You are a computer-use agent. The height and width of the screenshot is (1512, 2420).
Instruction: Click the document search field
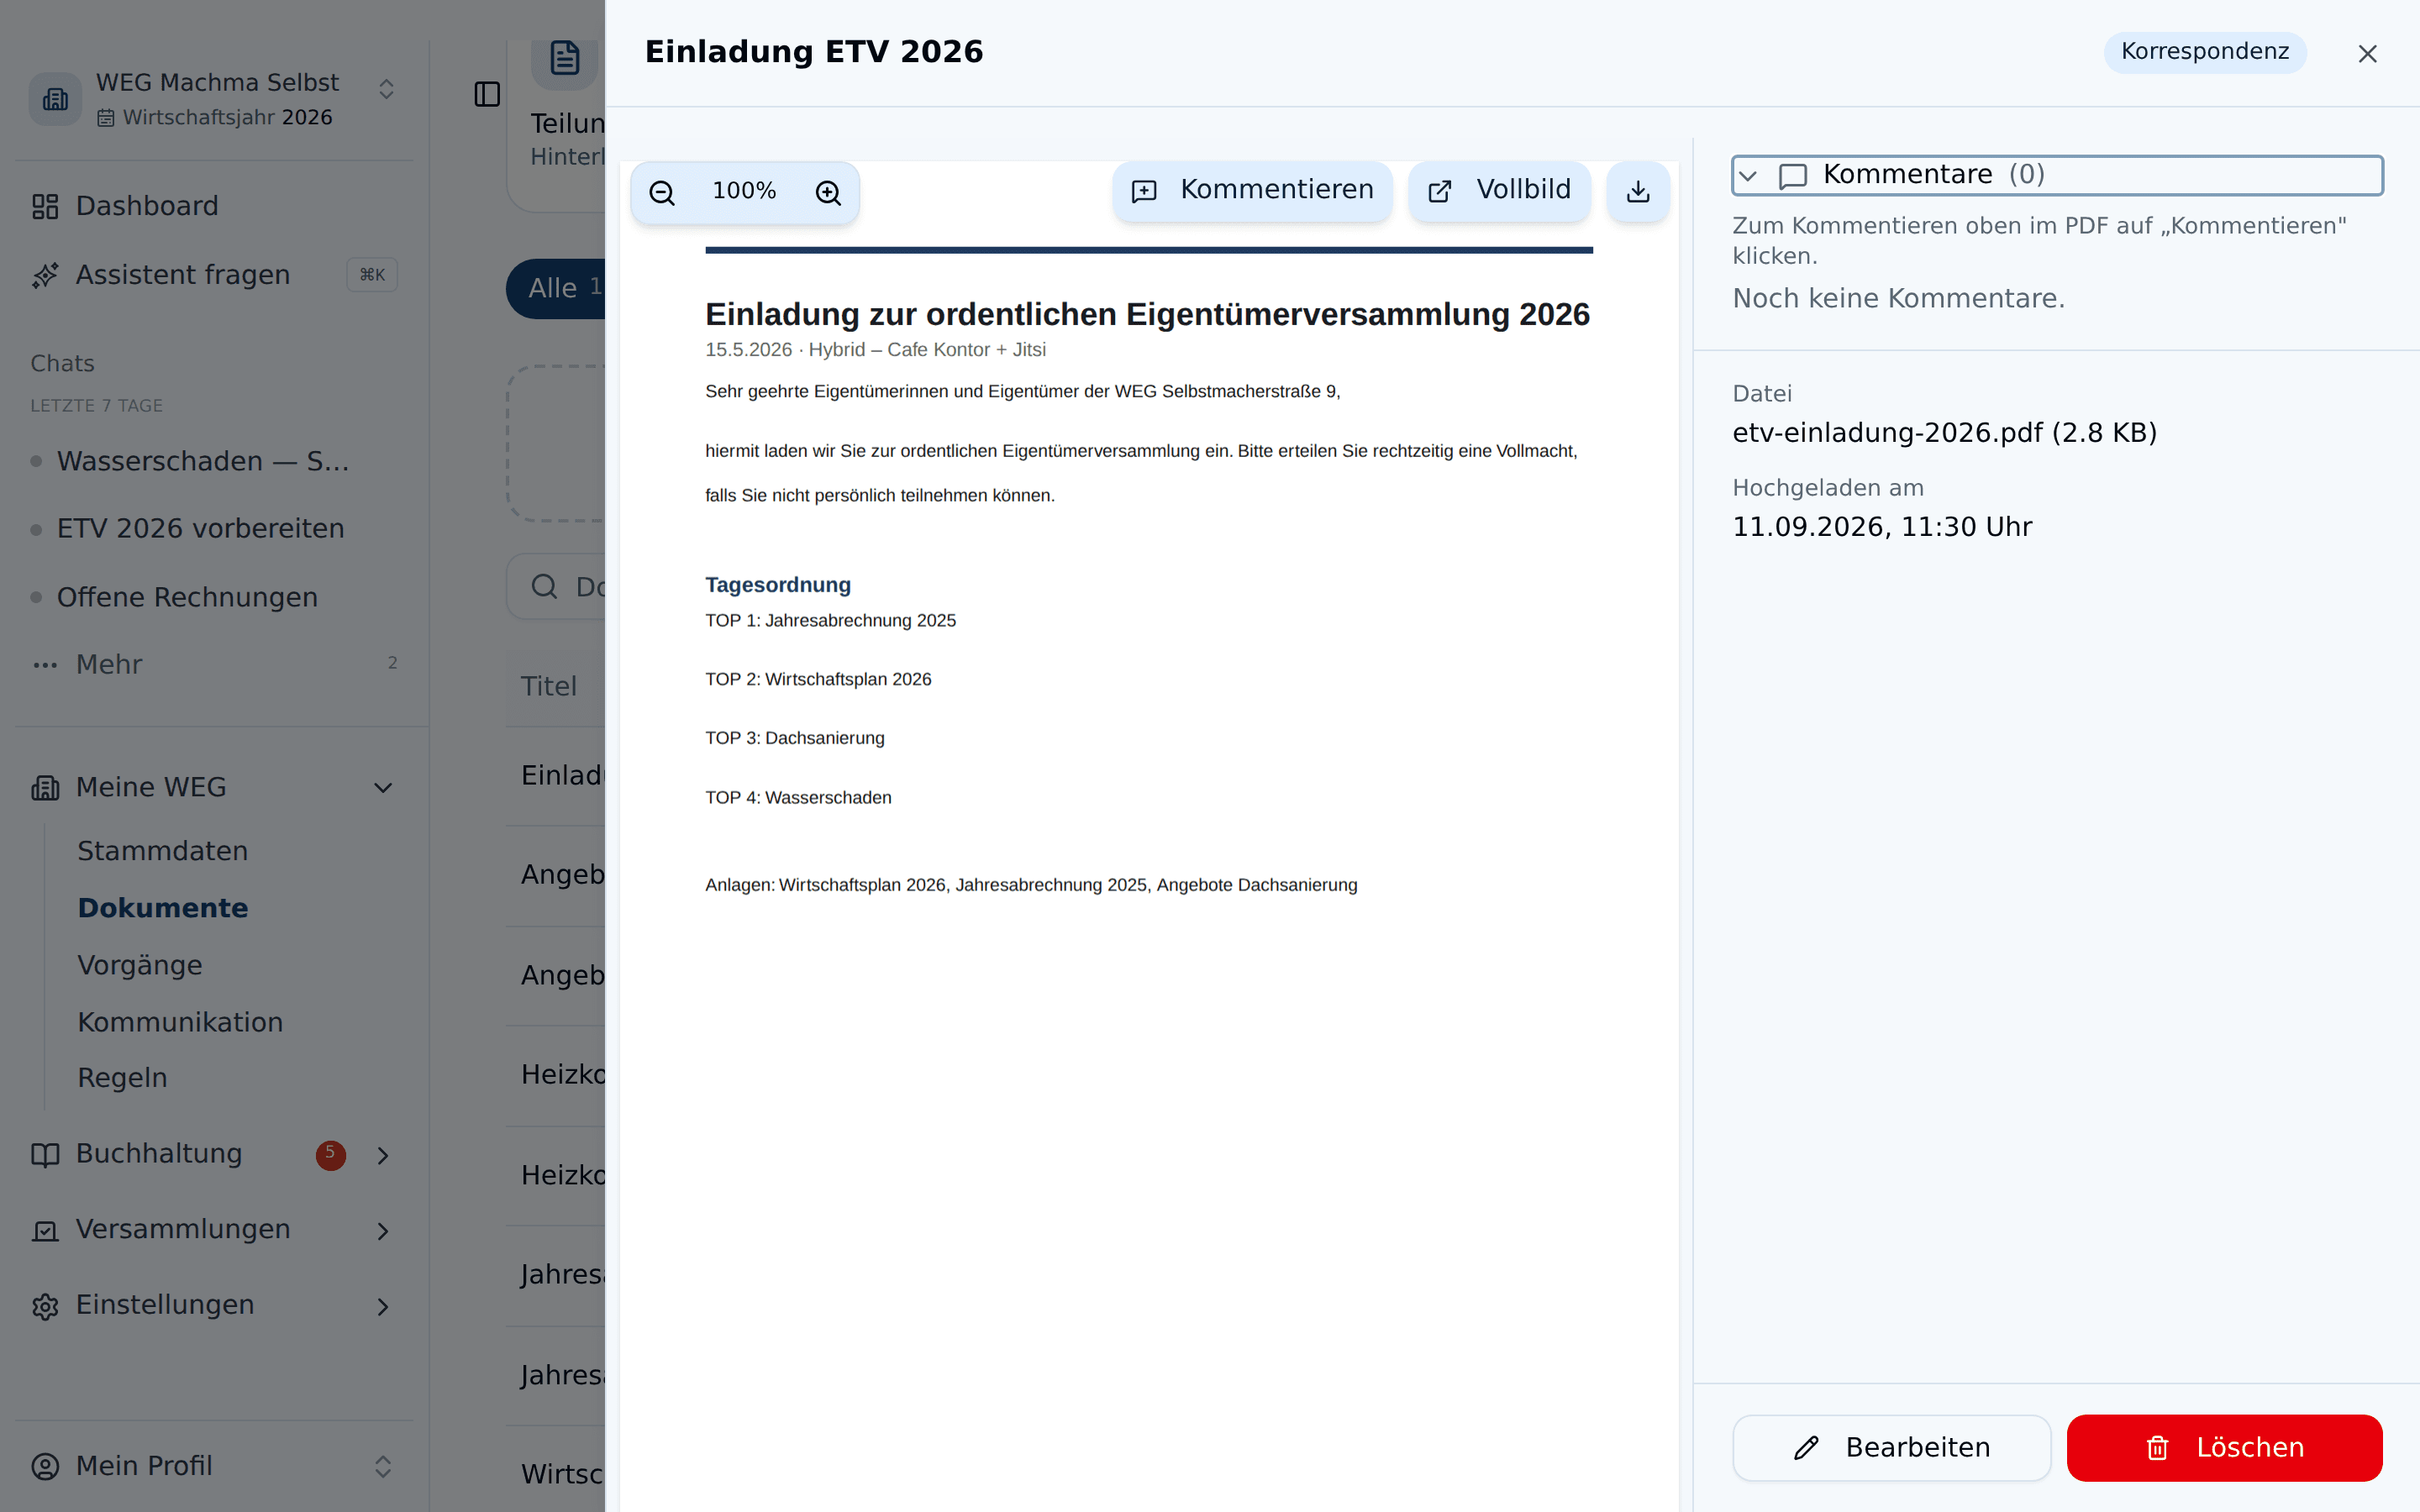tap(556, 586)
